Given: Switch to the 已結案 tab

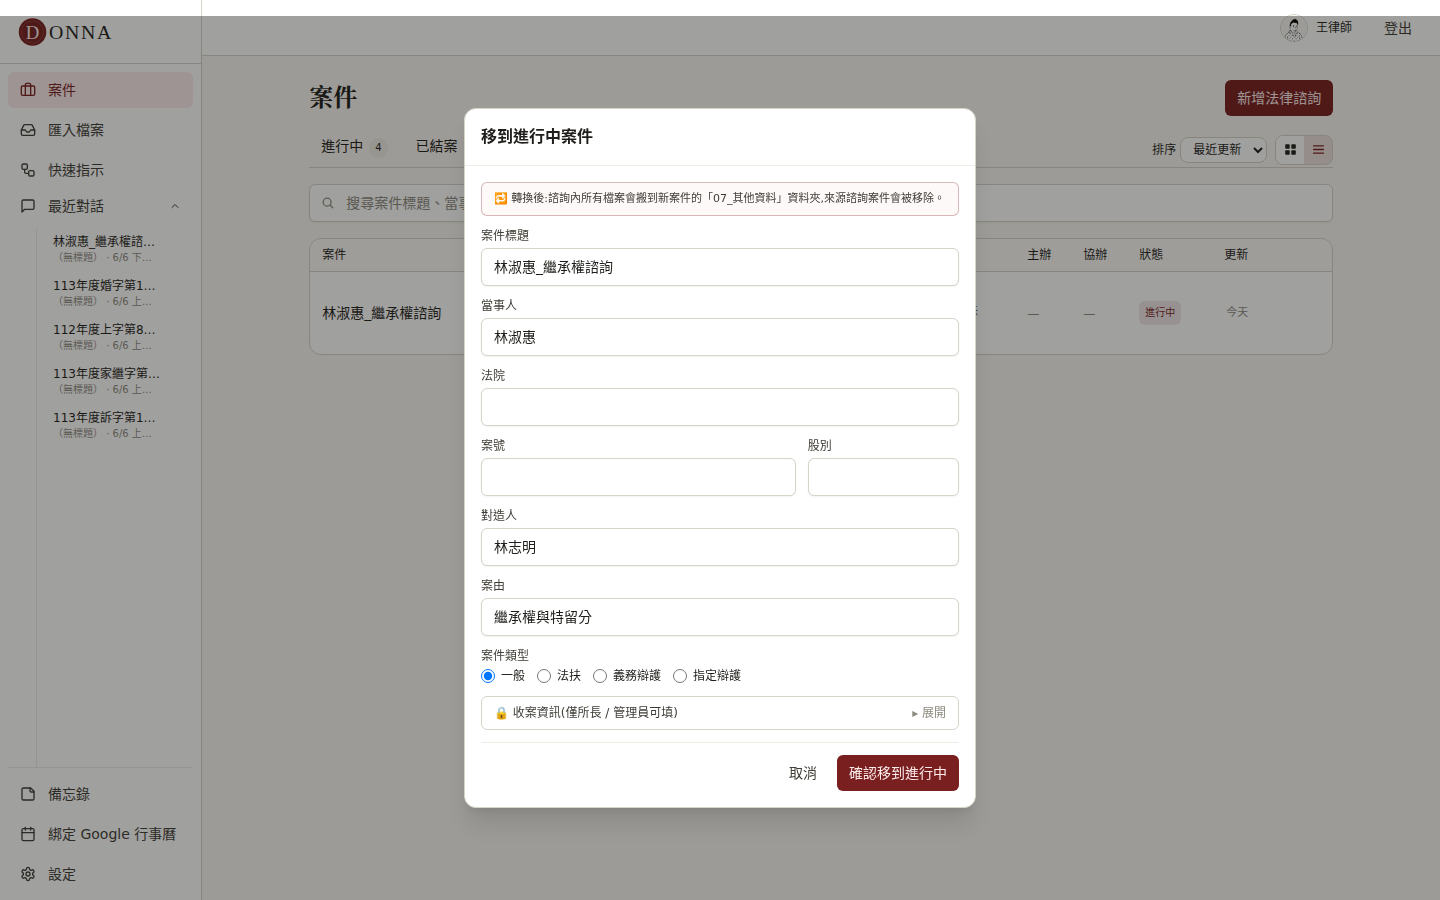Looking at the screenshot, I should (x=437, y=146).
